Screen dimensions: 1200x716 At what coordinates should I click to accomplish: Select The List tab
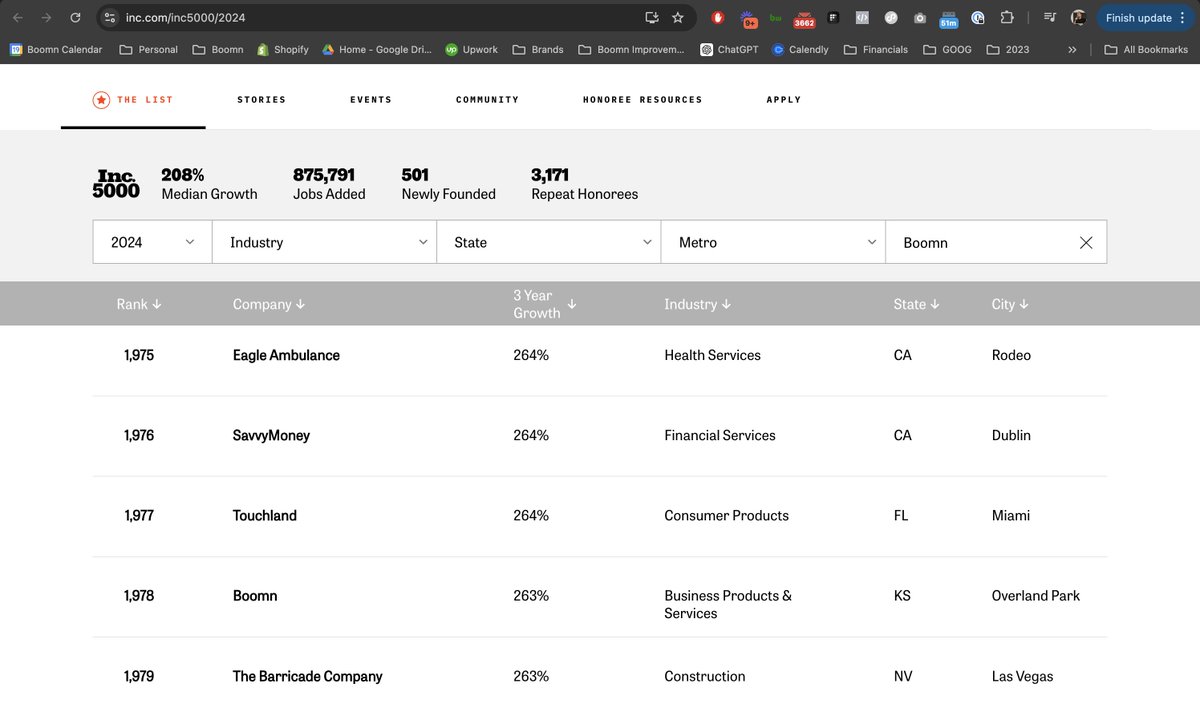(132, 100)
